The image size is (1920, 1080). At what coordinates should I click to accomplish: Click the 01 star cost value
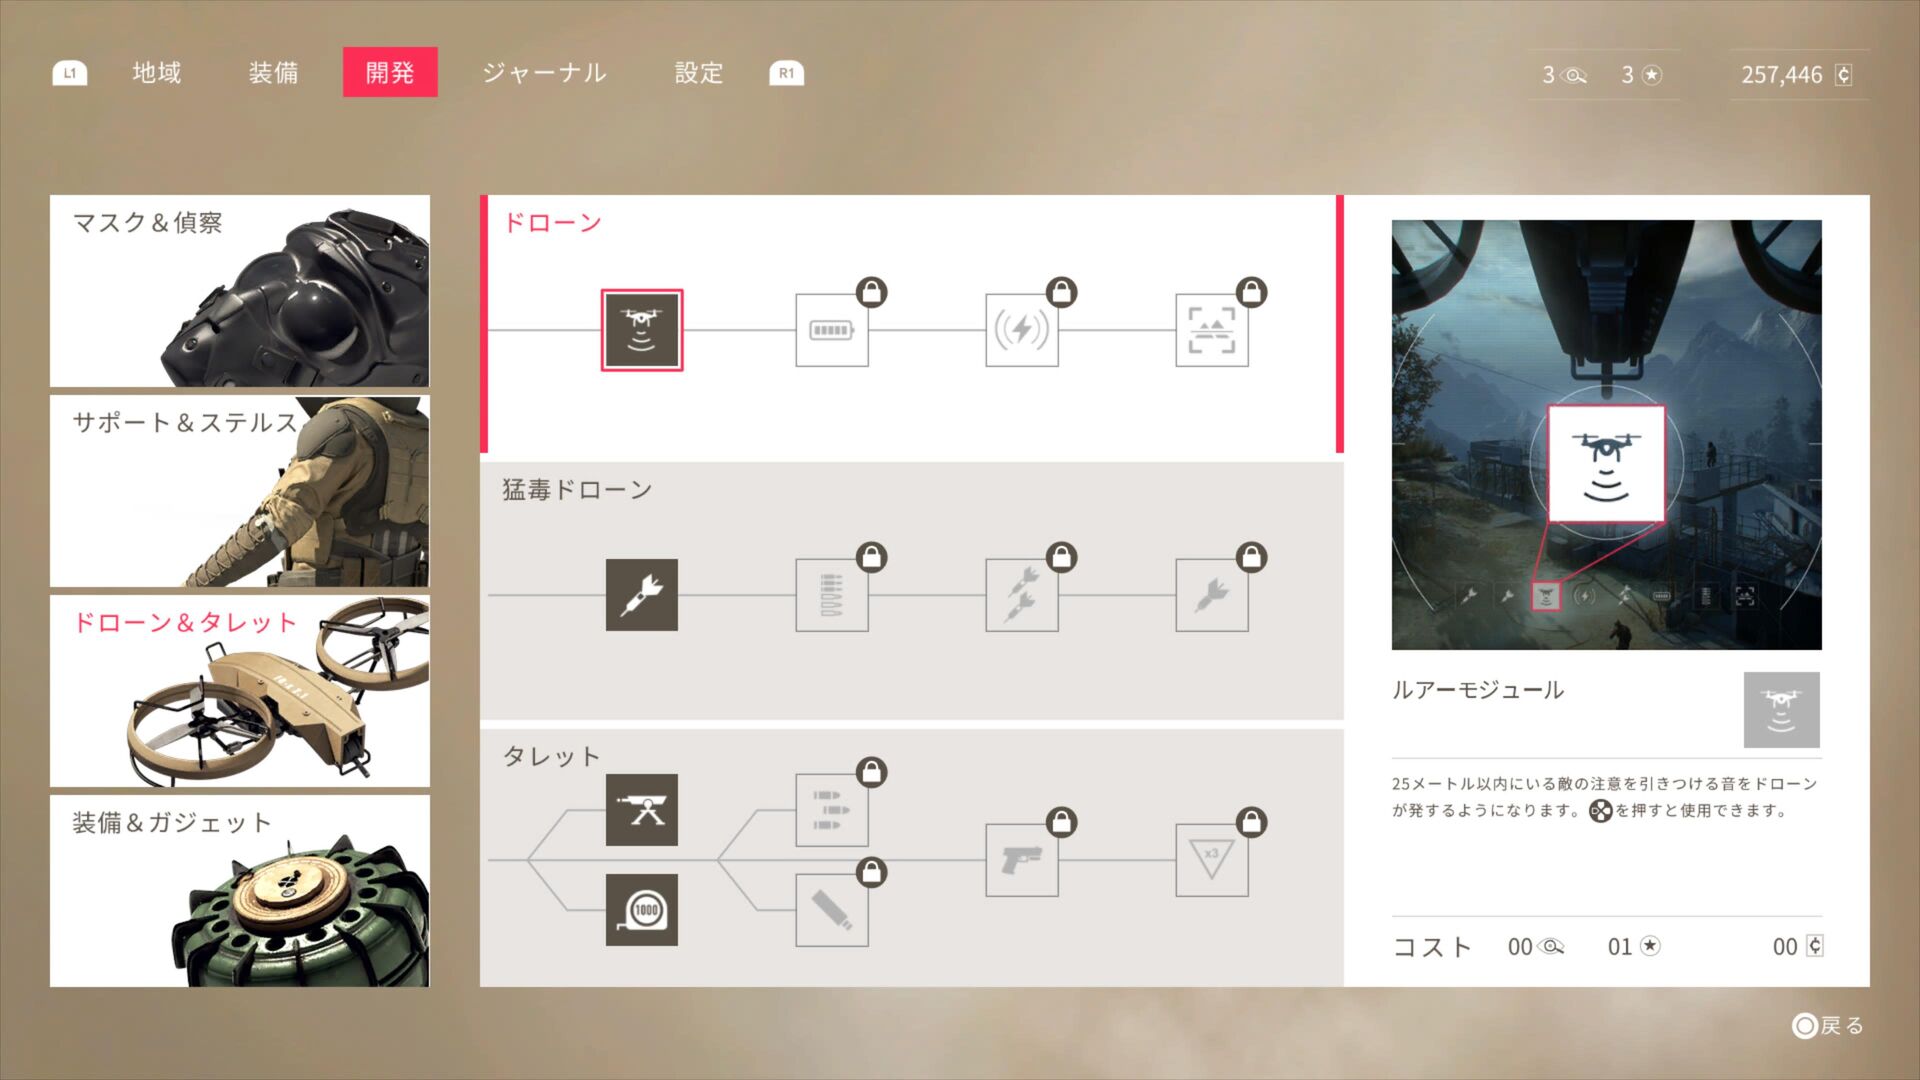tap(1620, 947)
